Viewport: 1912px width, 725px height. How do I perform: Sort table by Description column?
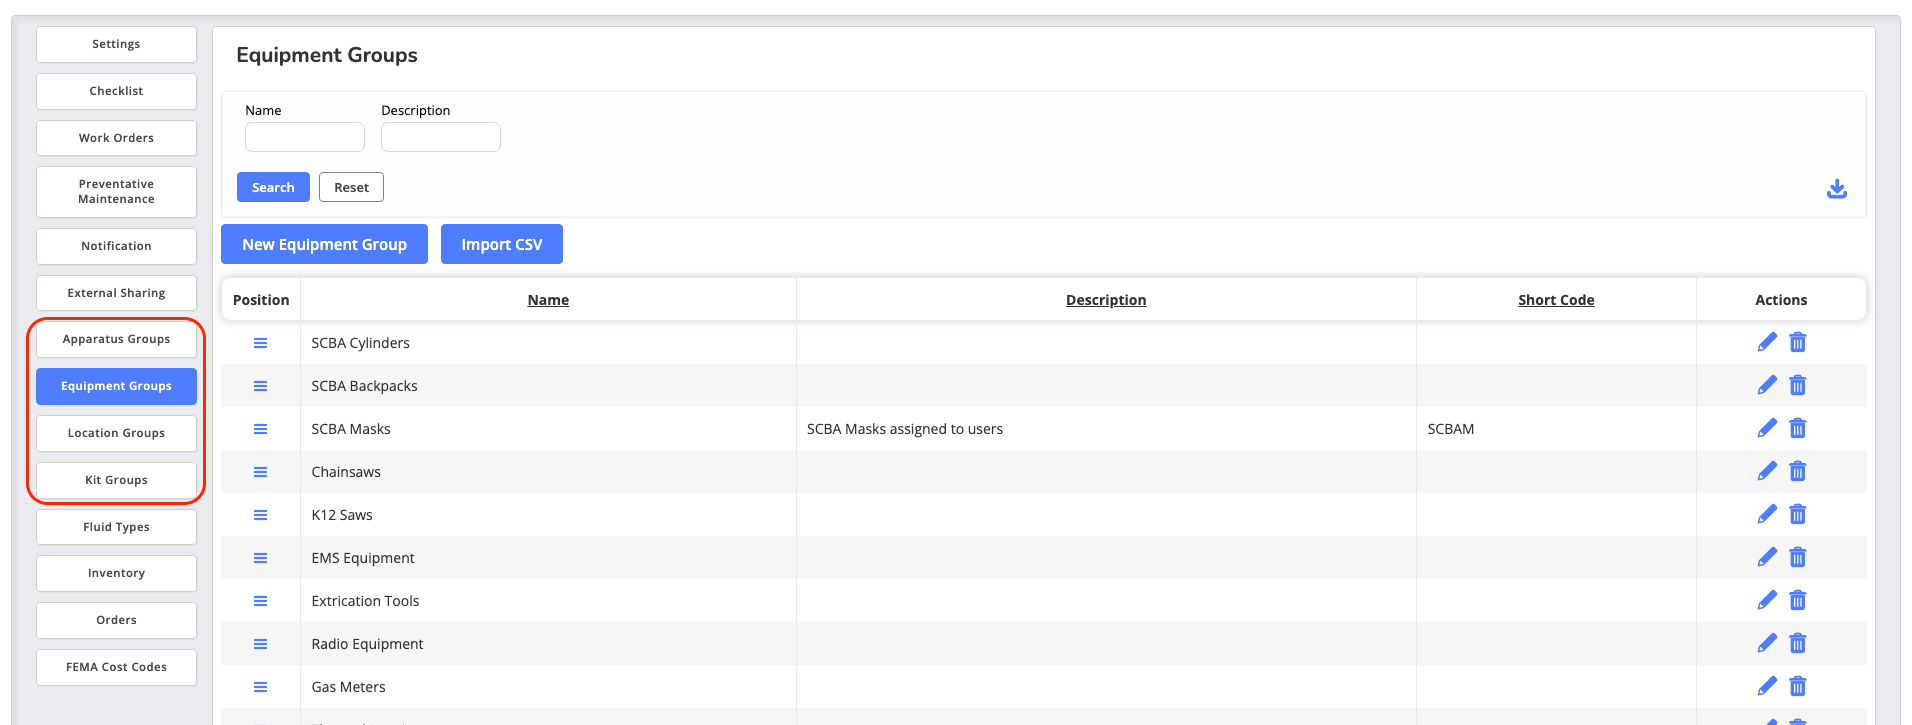[x=1106, y=300]
